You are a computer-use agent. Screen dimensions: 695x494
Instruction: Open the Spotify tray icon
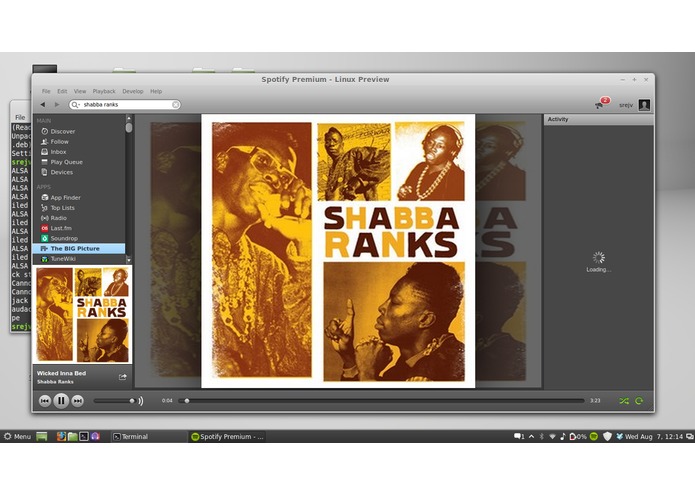(594, 436)
